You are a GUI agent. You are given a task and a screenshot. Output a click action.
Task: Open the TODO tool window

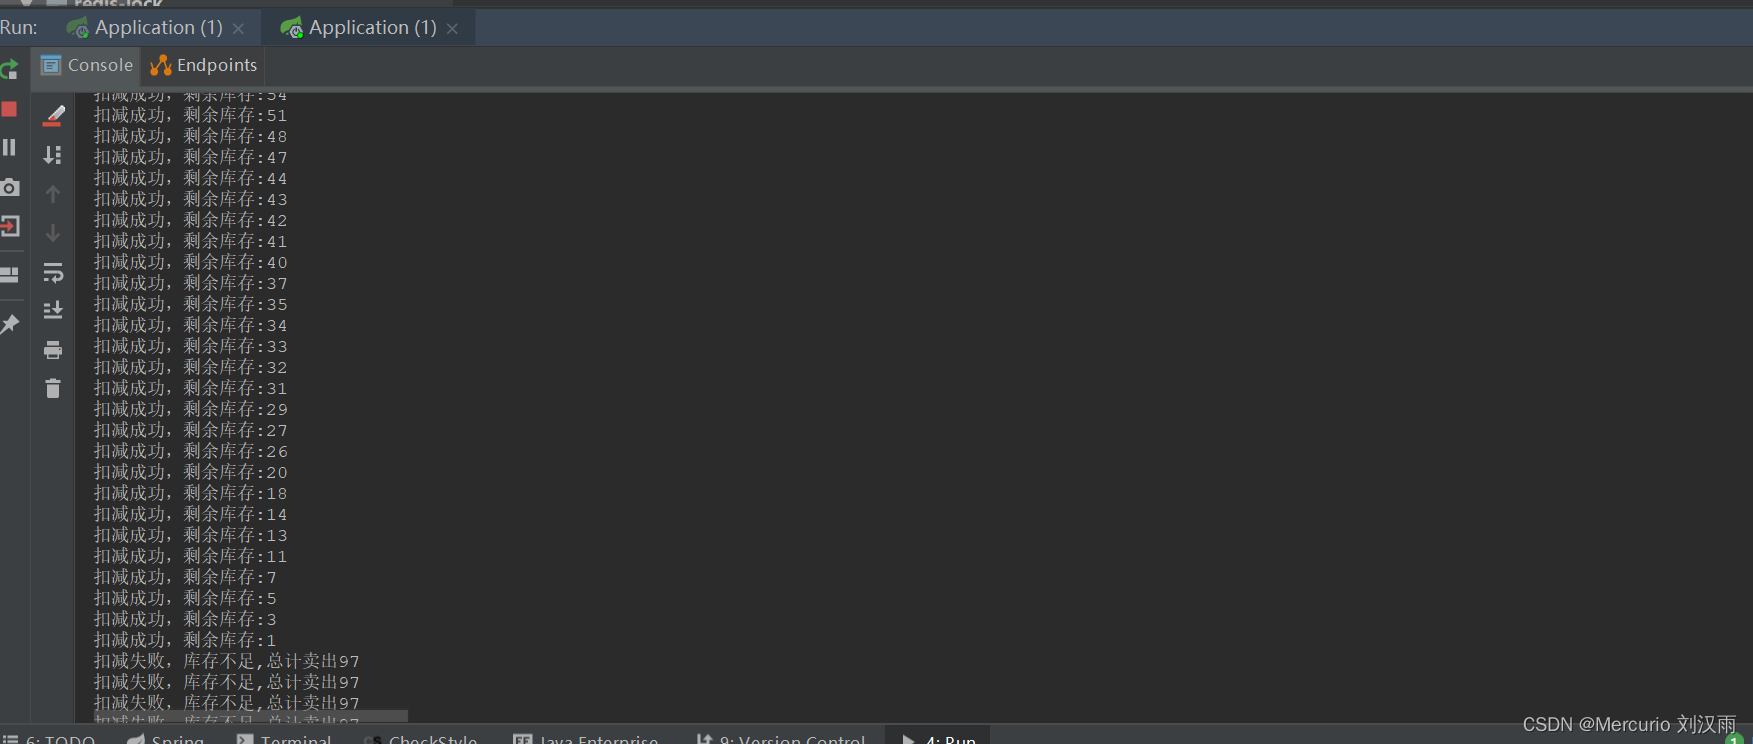coord(50,739)
